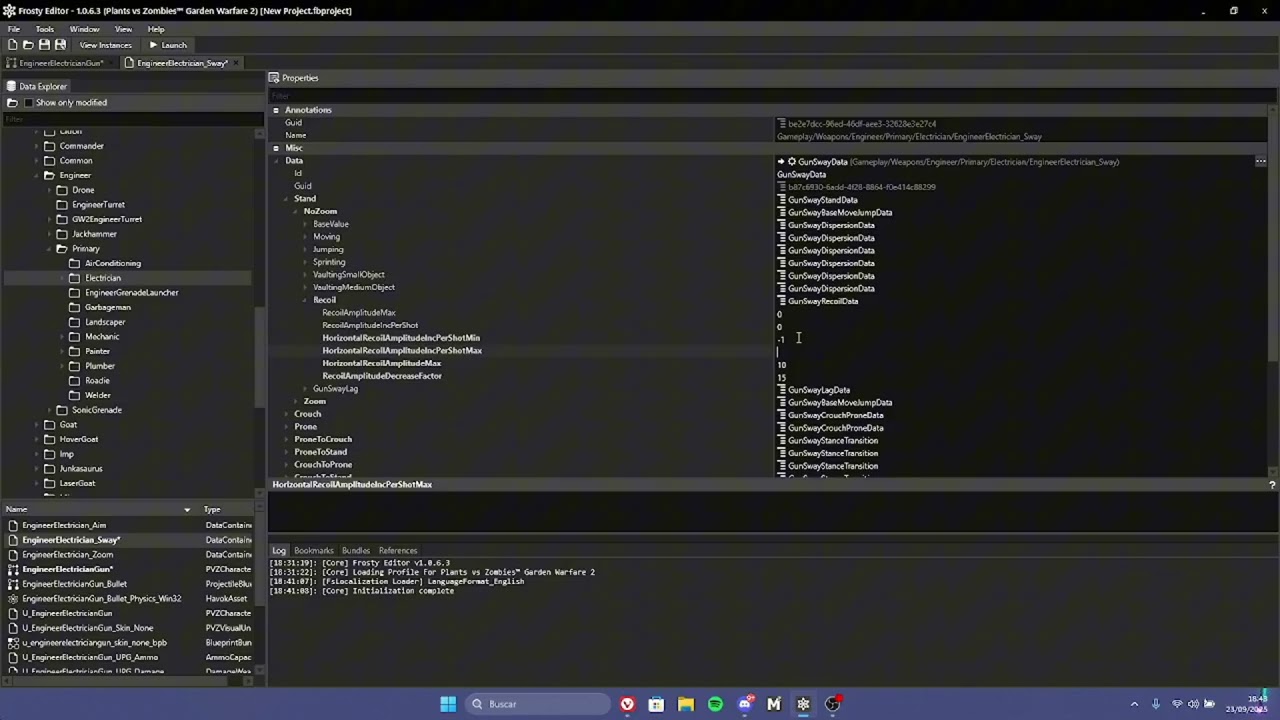Click the New Project toolbar icon
The height and width of the screenshot is (720, 1280).
click(x=12, y=45)
